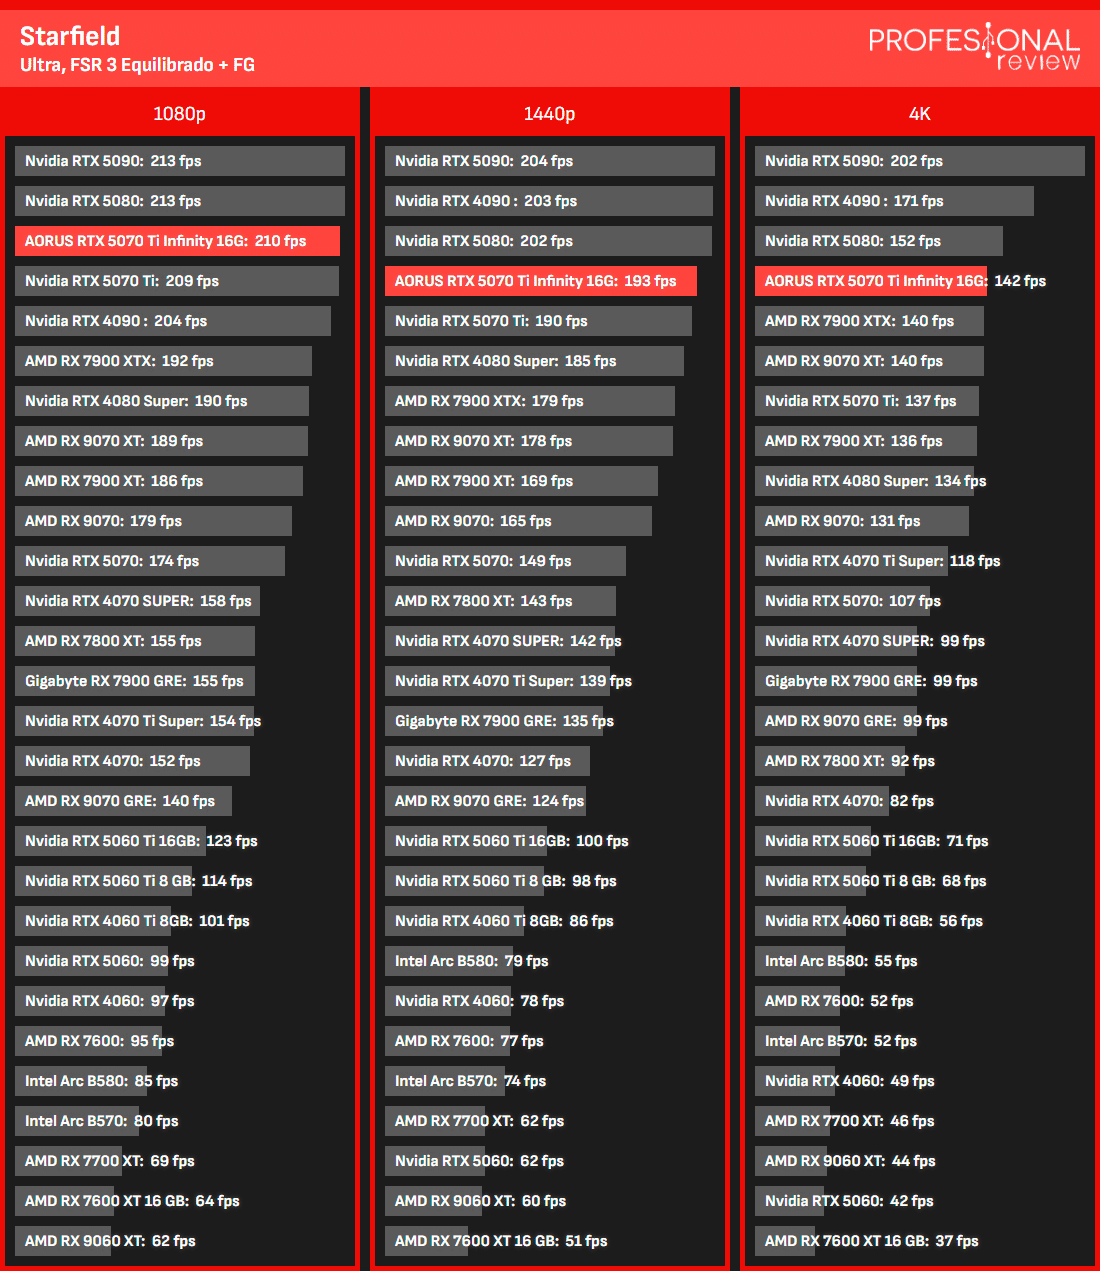This screenshot has height=1271, width=1100.
Task: Click 'AMD RX 7800 XT: 143 fps' bar
Action: coord(500,601)
